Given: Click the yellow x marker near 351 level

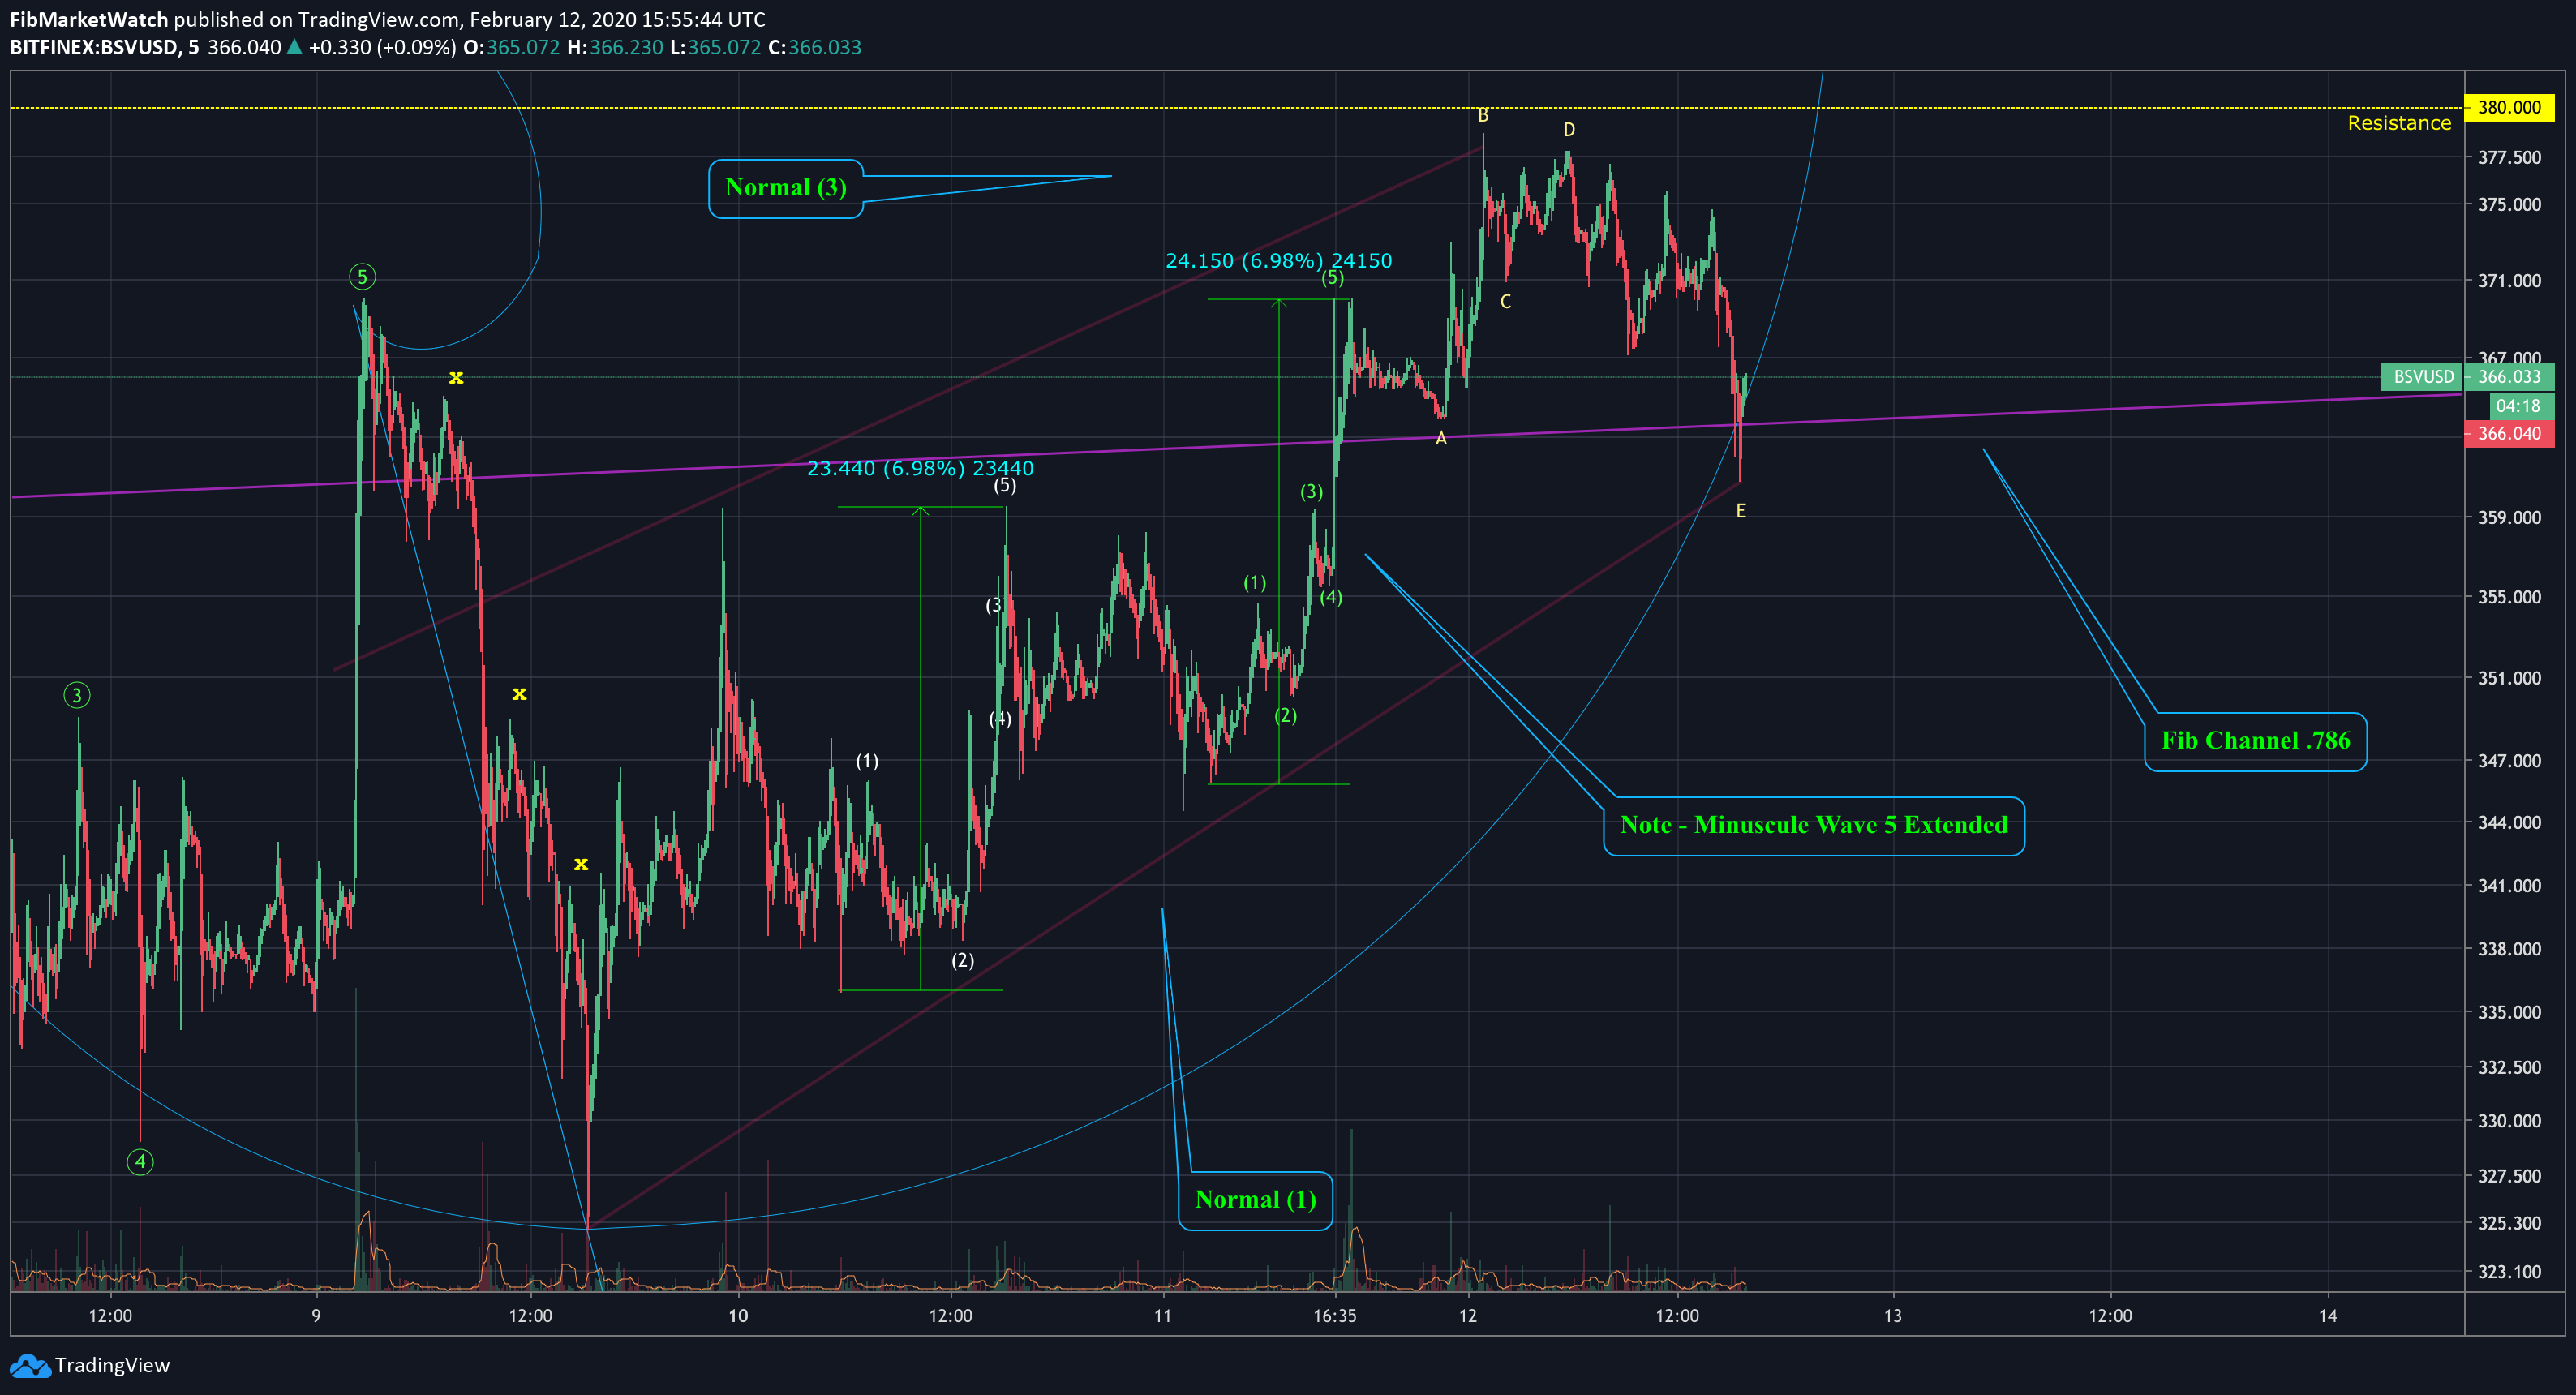Looking at the screenshot, I should coord(519,694).
